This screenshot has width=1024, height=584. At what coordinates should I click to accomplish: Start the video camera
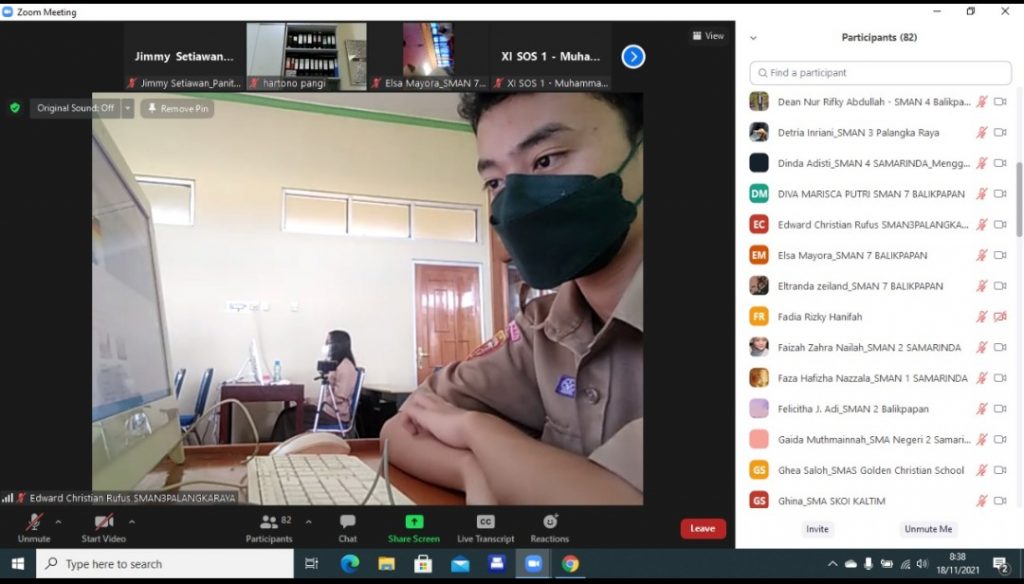click(x=103, y=528)
